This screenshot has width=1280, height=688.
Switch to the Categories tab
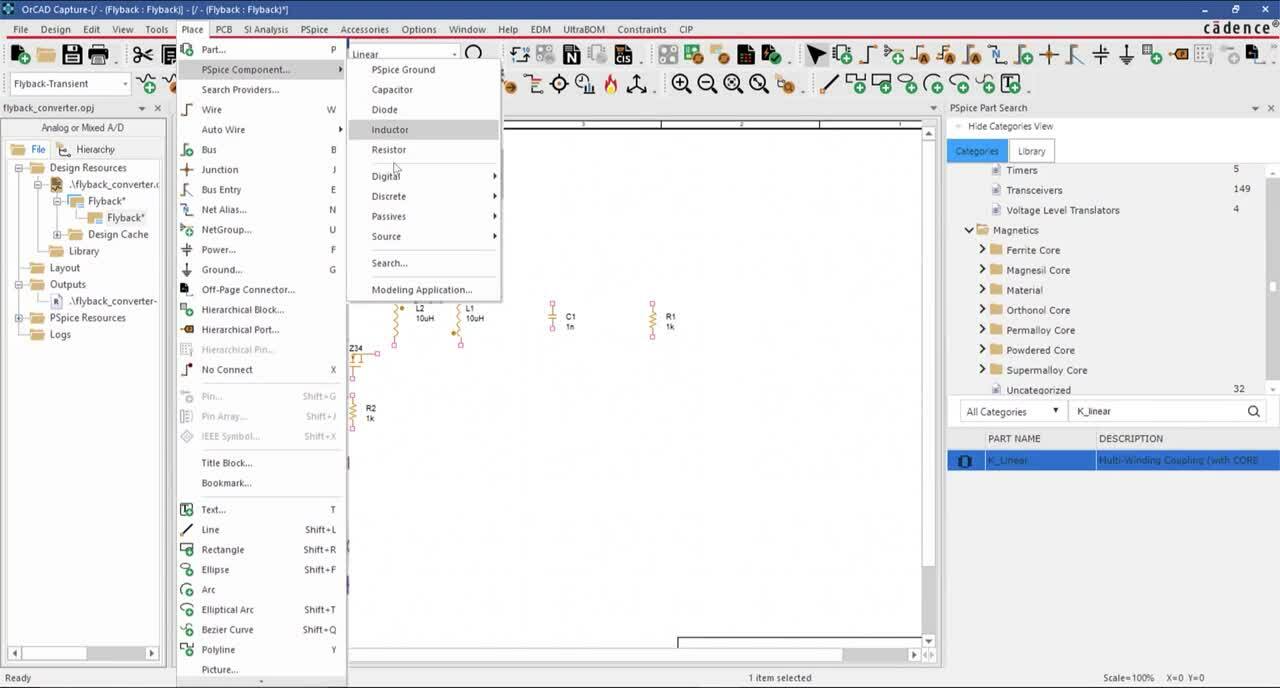click(977, 151)
